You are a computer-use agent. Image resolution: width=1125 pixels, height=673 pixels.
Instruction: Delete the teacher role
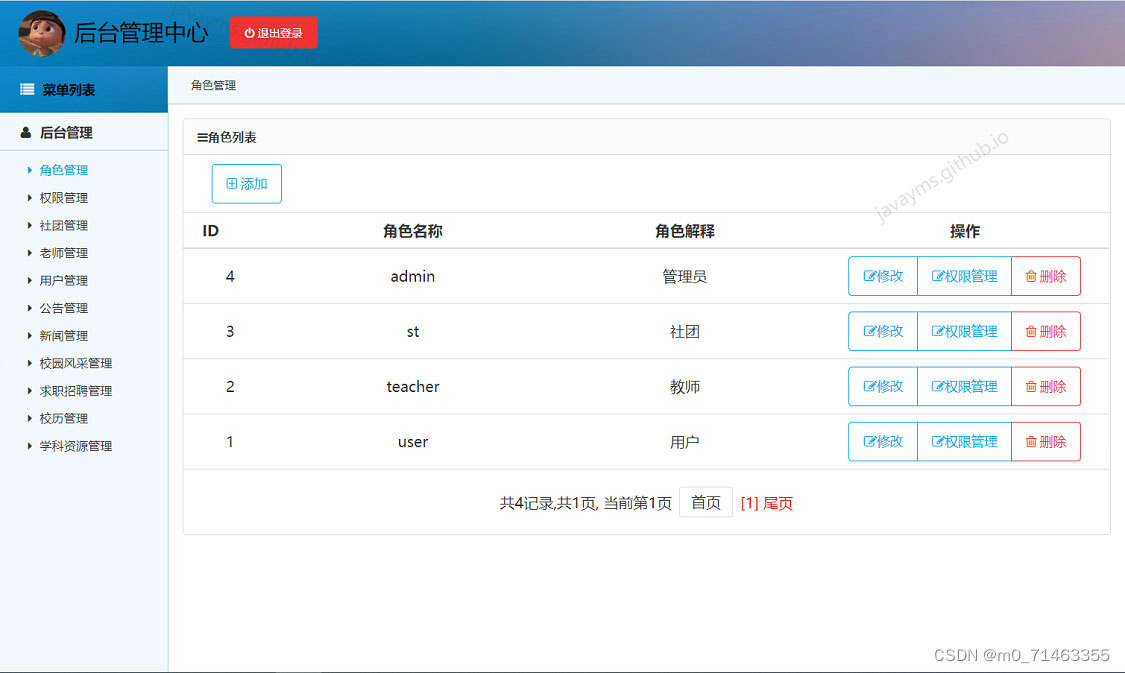[x=1046, y=387]
